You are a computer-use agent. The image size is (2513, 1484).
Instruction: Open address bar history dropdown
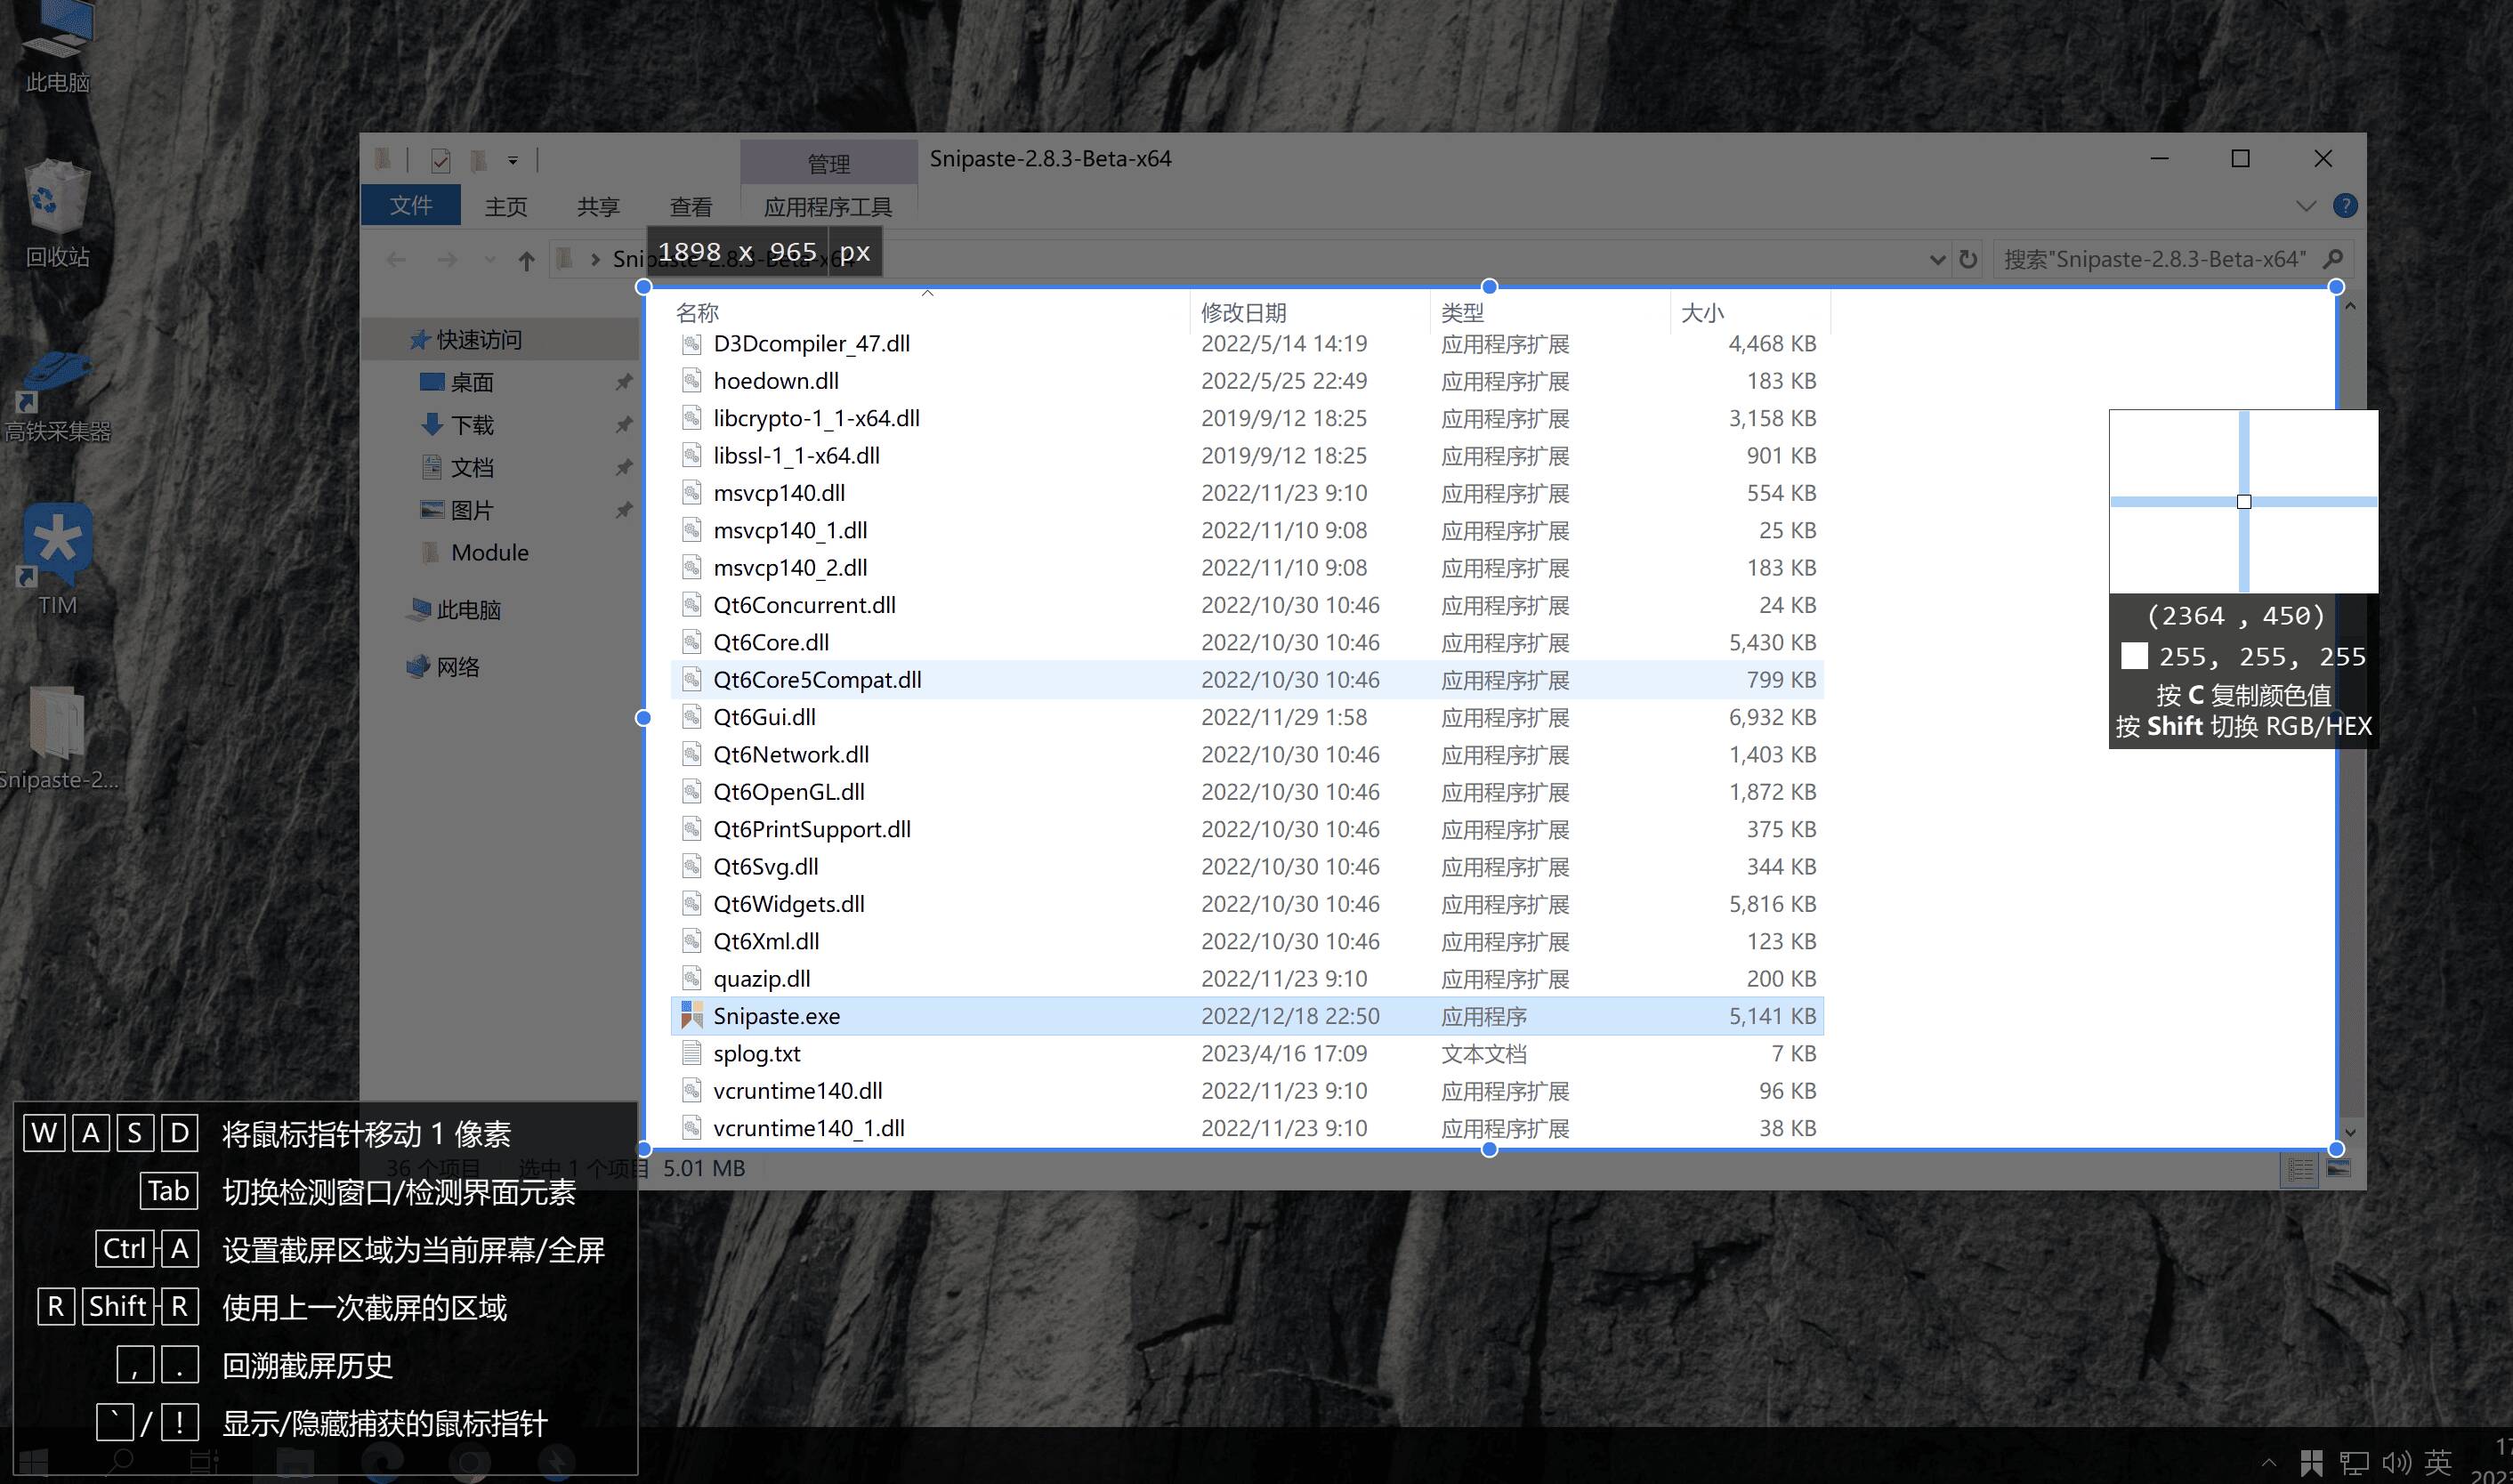coord(1936,260)
